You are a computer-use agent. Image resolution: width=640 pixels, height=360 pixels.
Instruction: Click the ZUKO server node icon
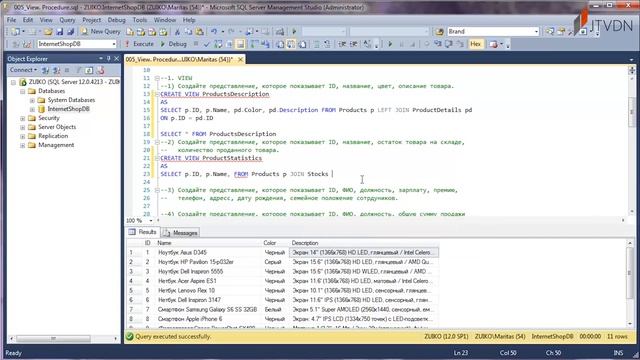point(23,82)
